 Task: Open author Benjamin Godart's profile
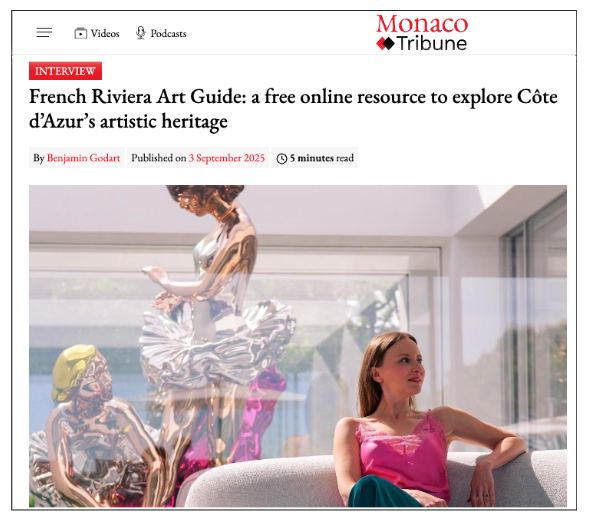coord(83,158)
